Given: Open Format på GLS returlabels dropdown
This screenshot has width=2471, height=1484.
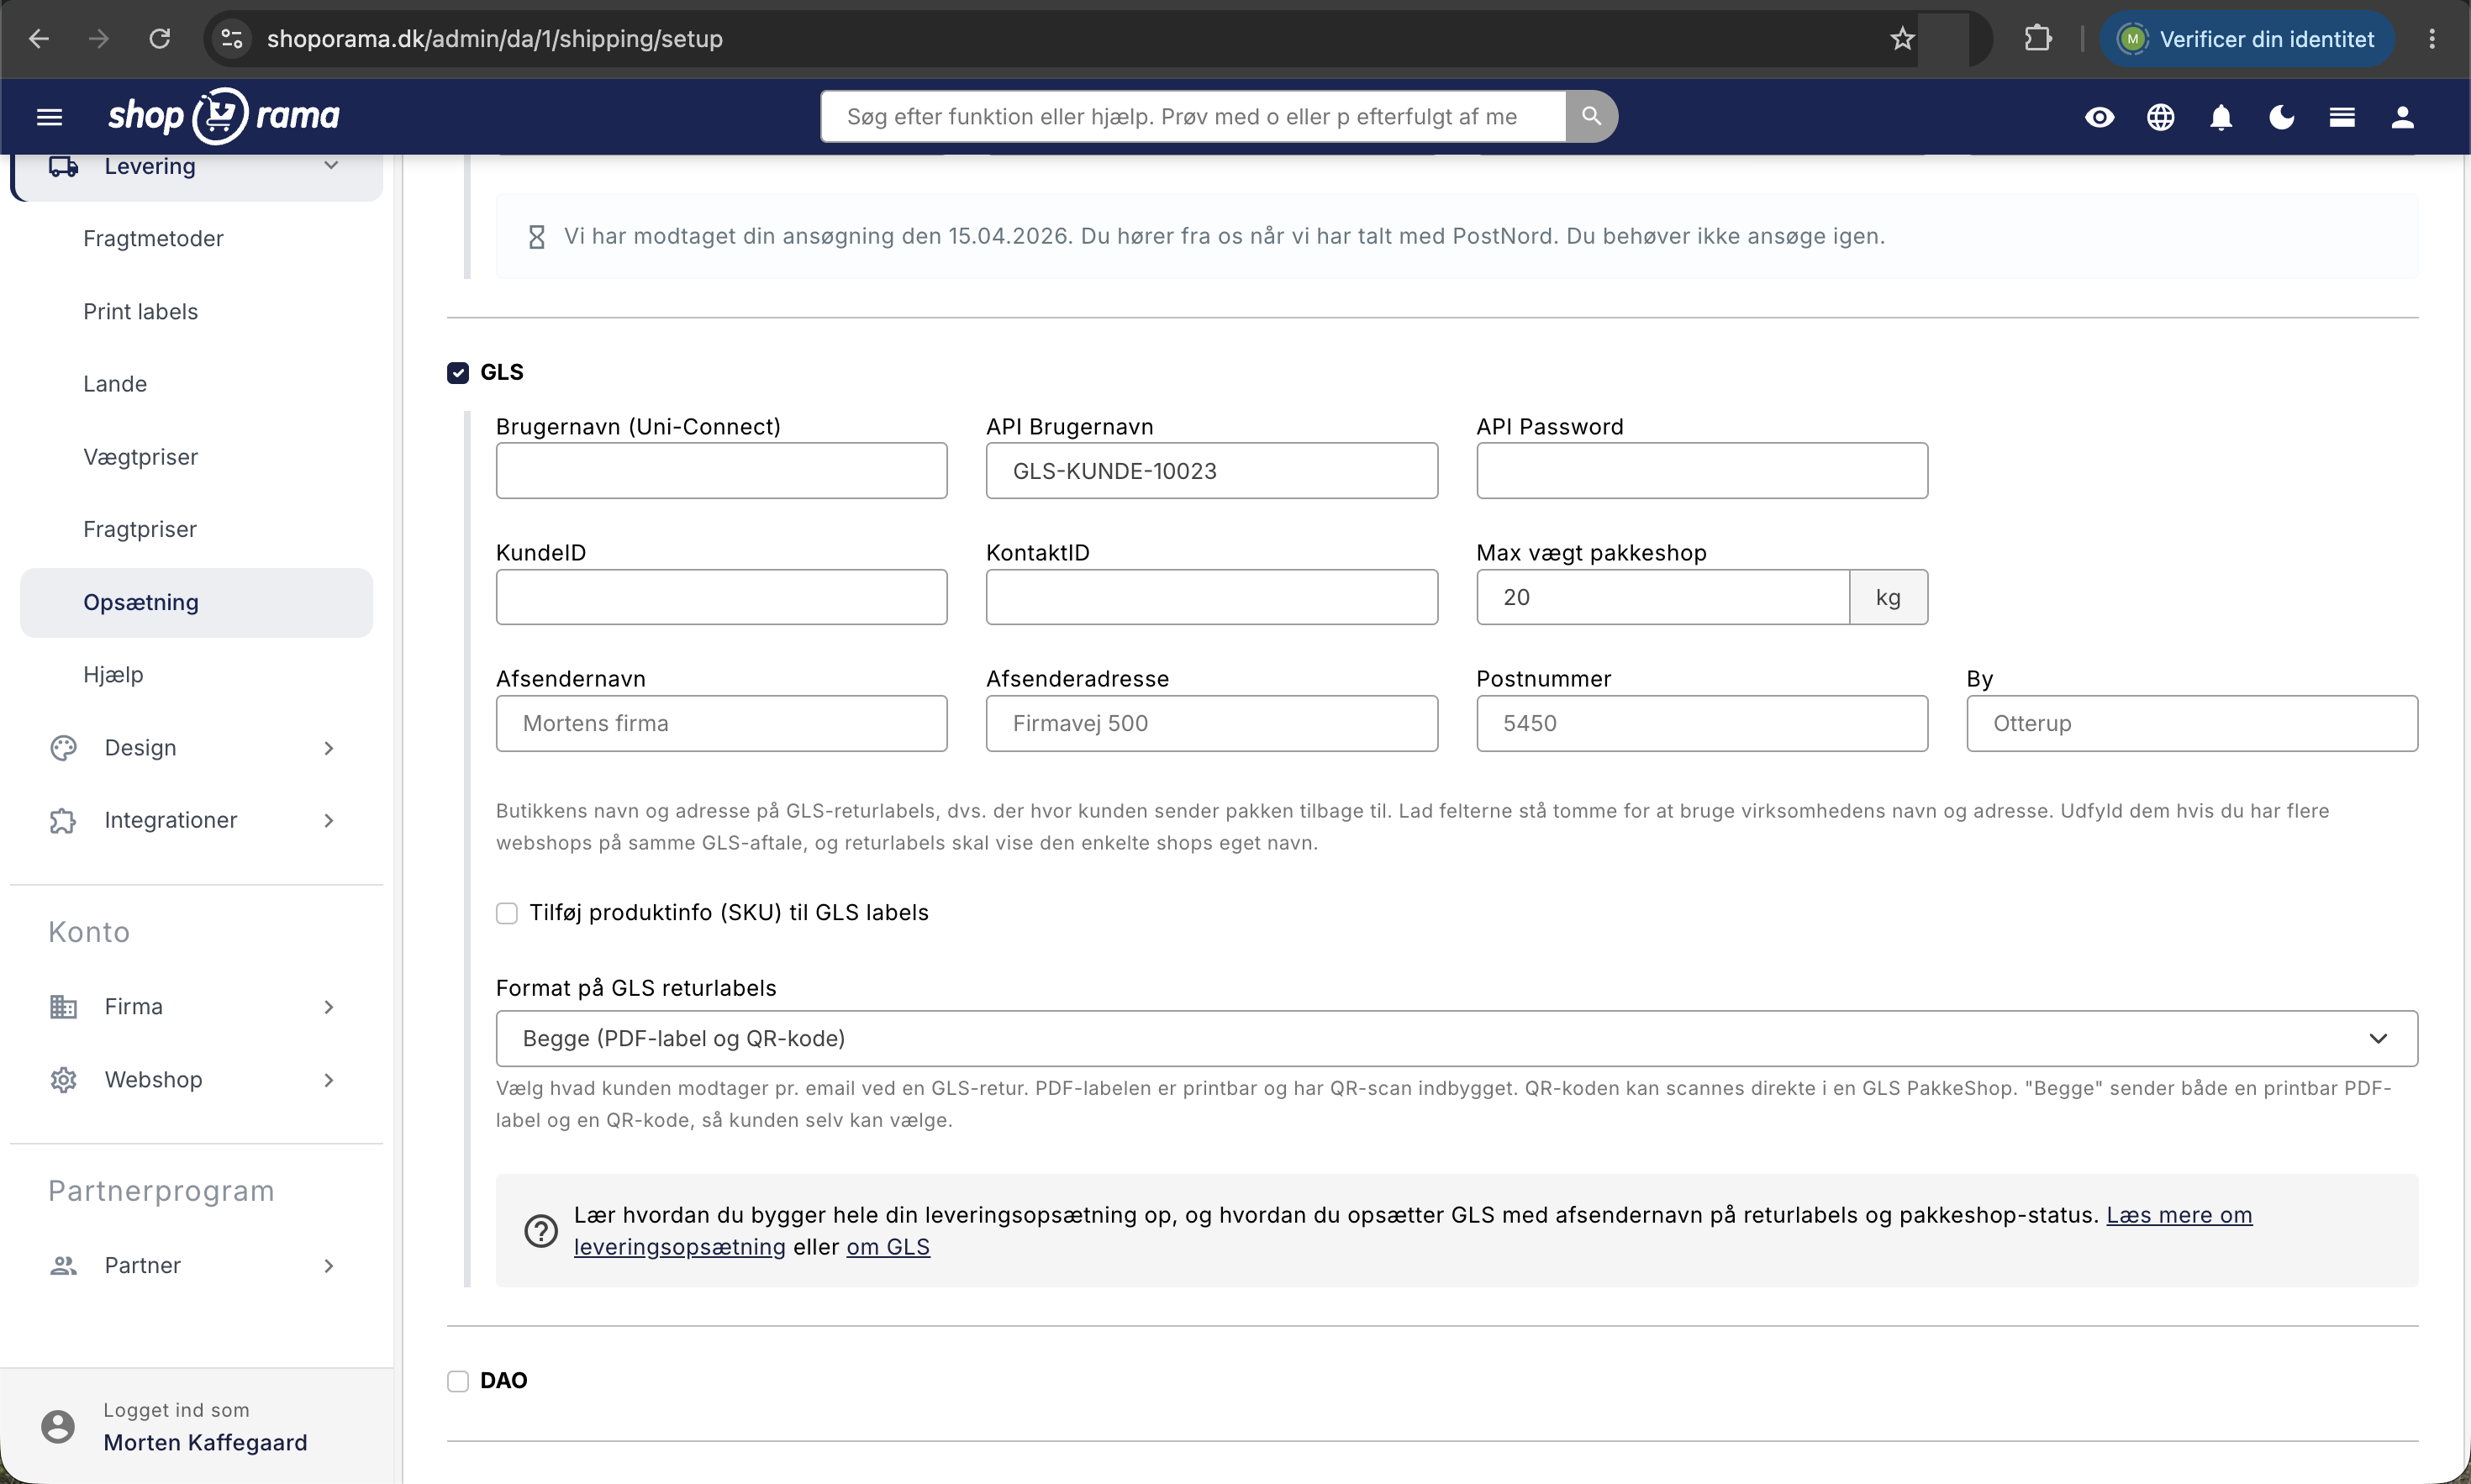Looking at the screenshot, I should (1456, 1038).
